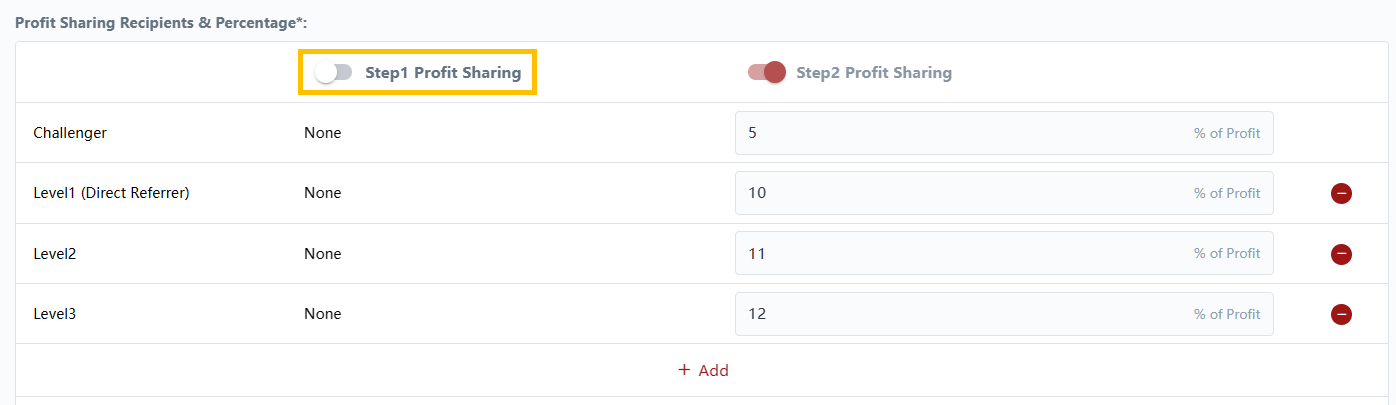Remove the Level1 (Direct Referrer) row

coord(1341,193)
